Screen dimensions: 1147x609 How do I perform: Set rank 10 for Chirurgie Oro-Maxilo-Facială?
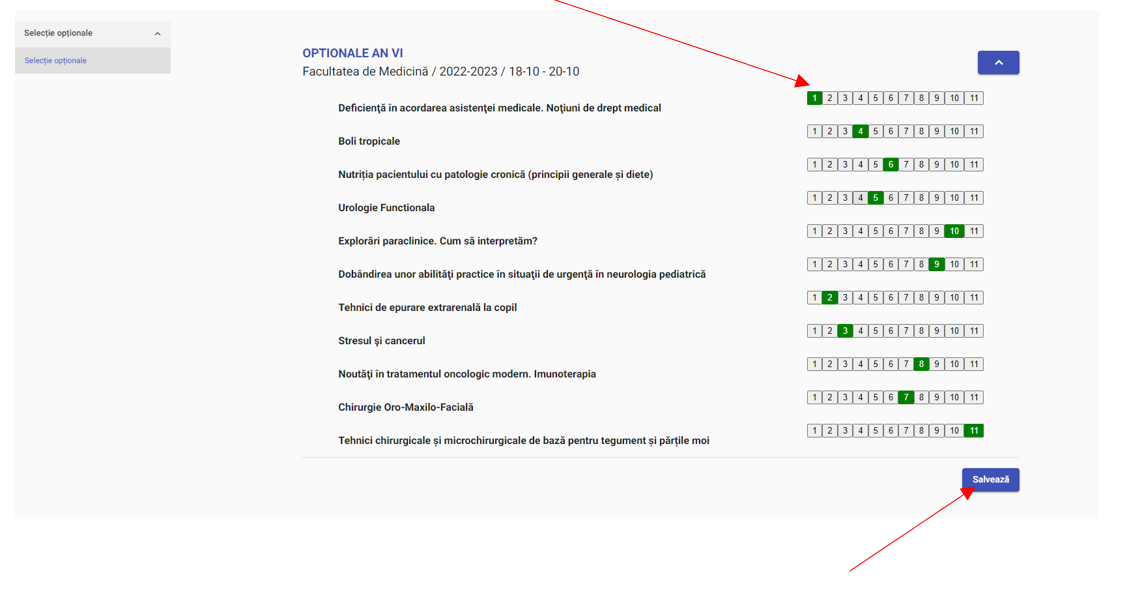(x=954, y=398)
